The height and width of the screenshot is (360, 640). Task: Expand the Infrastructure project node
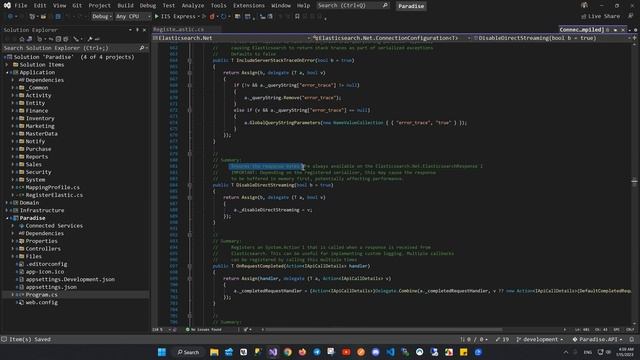[x=7, y=210]
